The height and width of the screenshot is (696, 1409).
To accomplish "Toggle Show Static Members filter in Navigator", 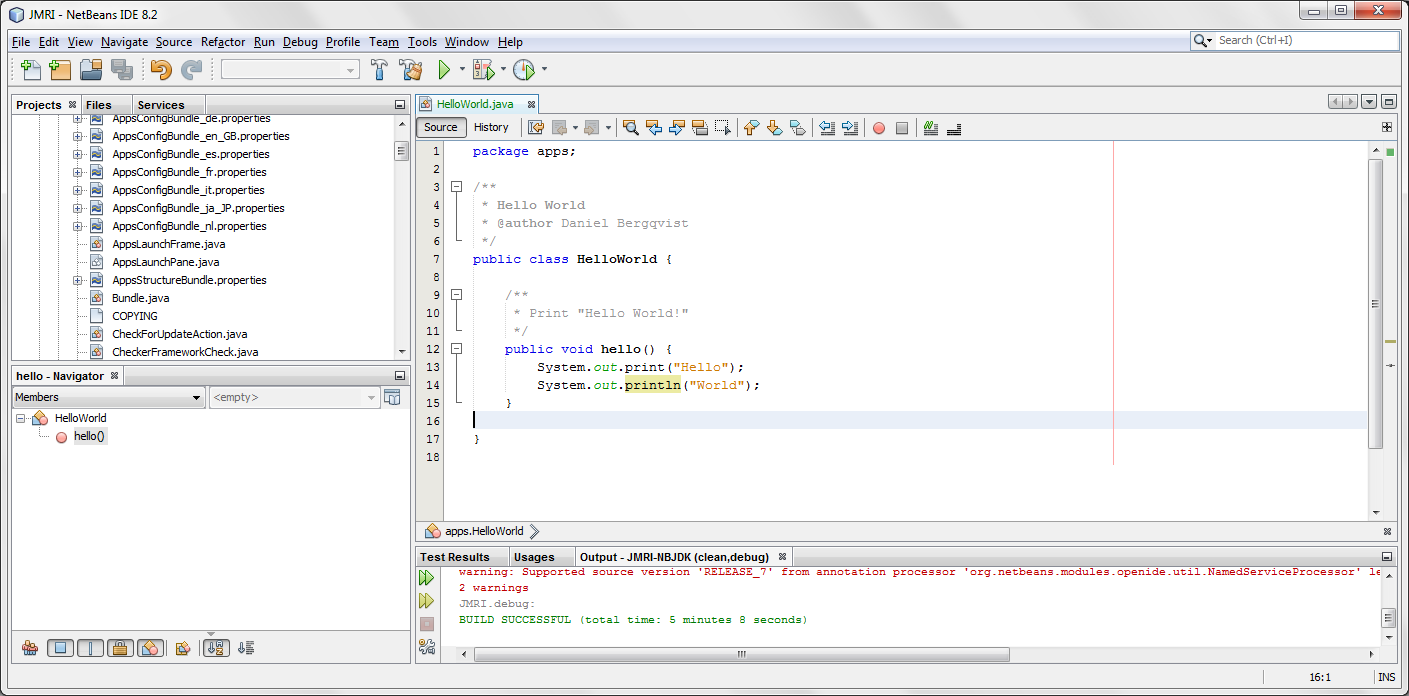I will pos(90,648).
